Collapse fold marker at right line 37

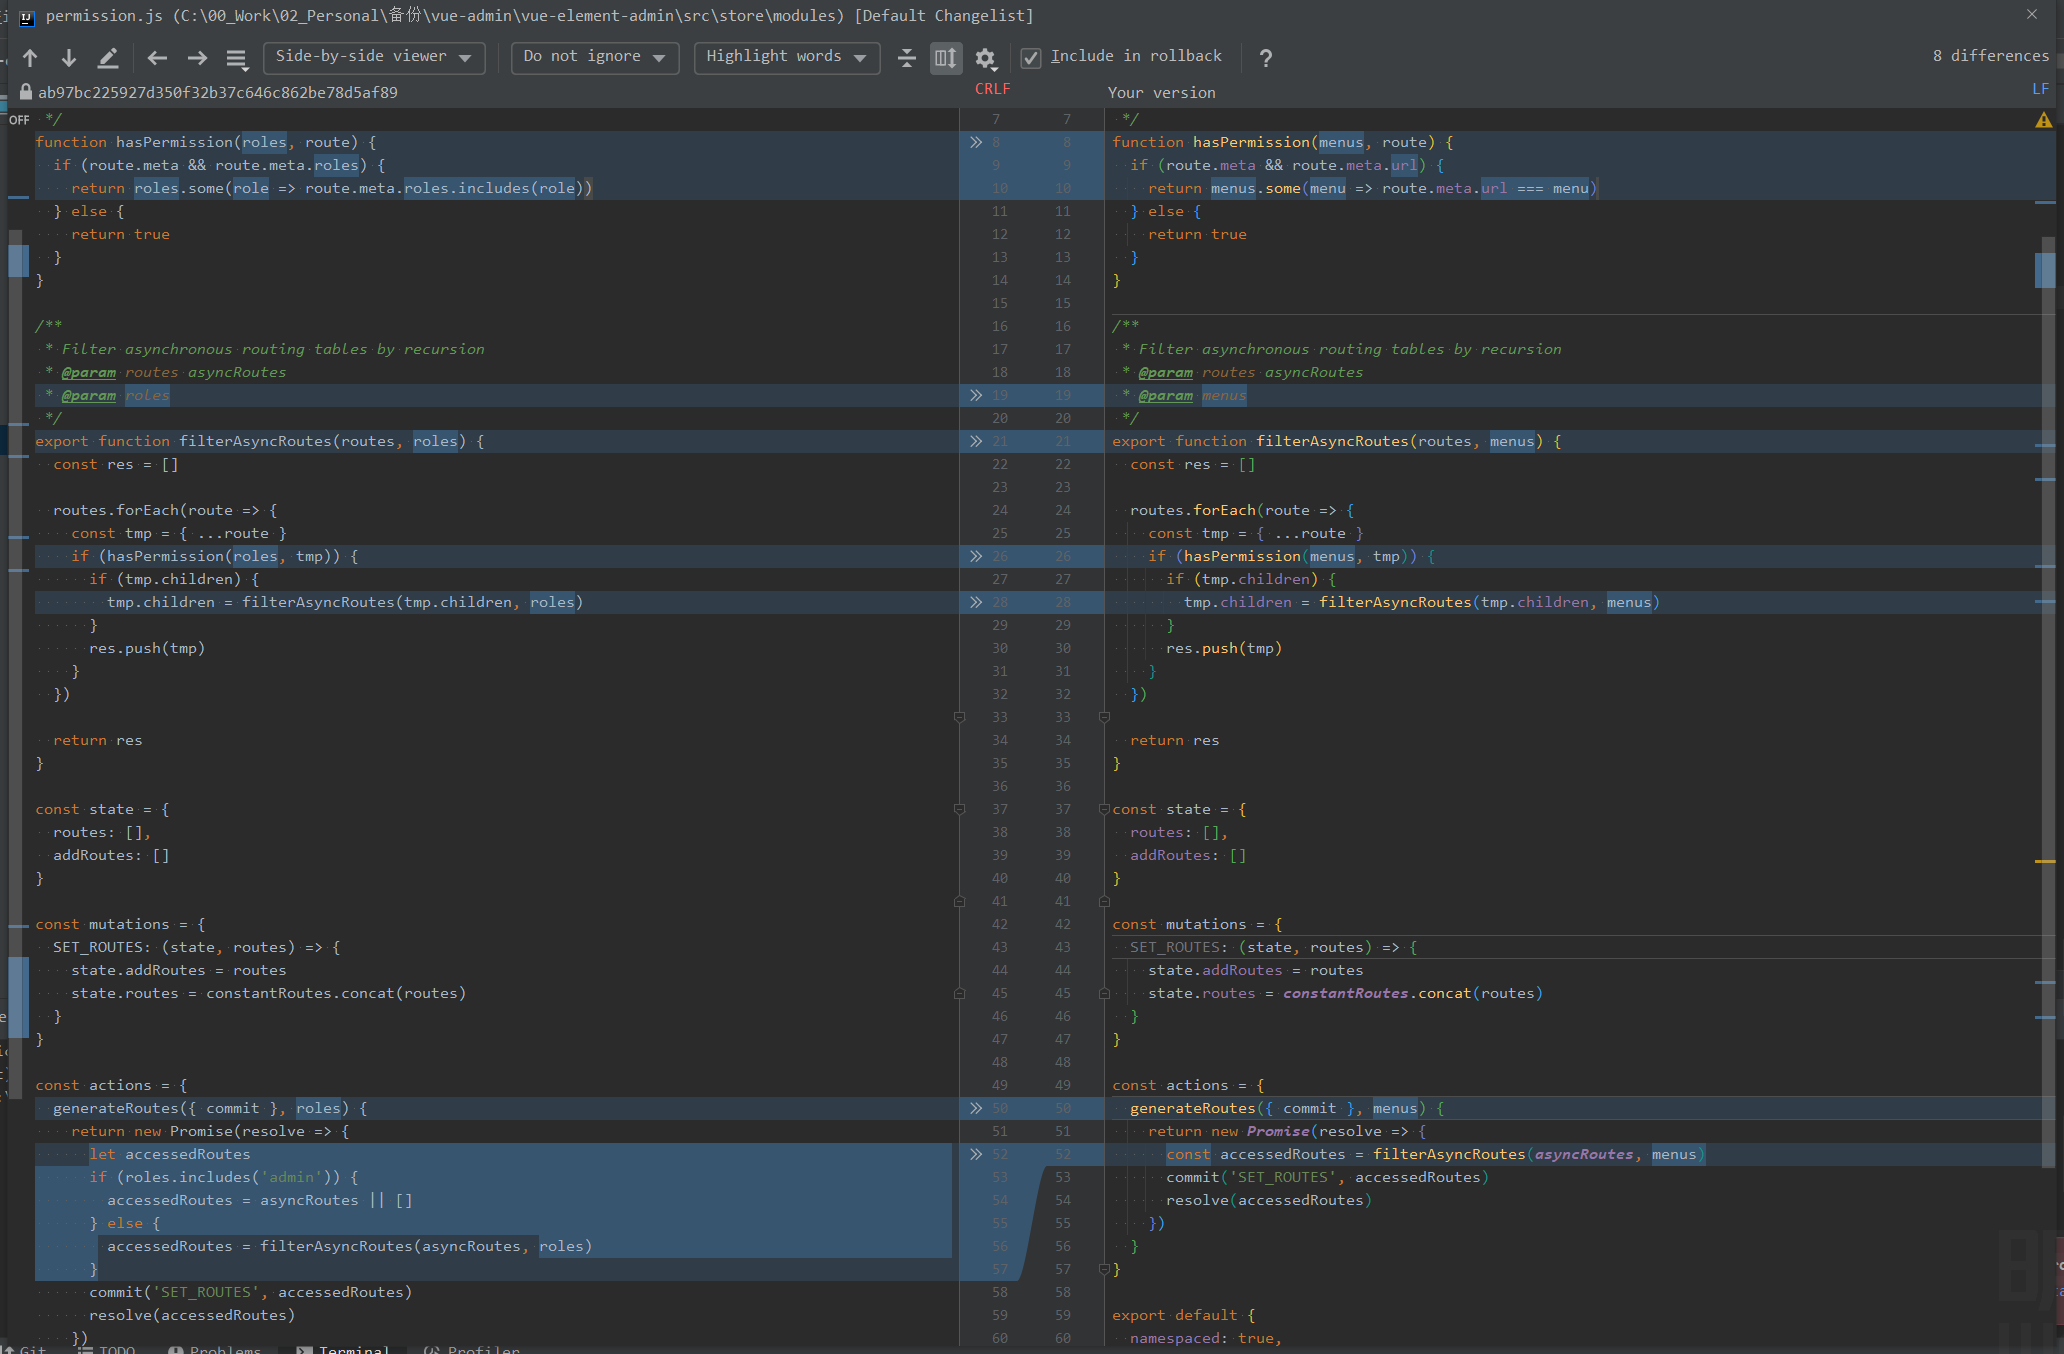coord(1104,809)
